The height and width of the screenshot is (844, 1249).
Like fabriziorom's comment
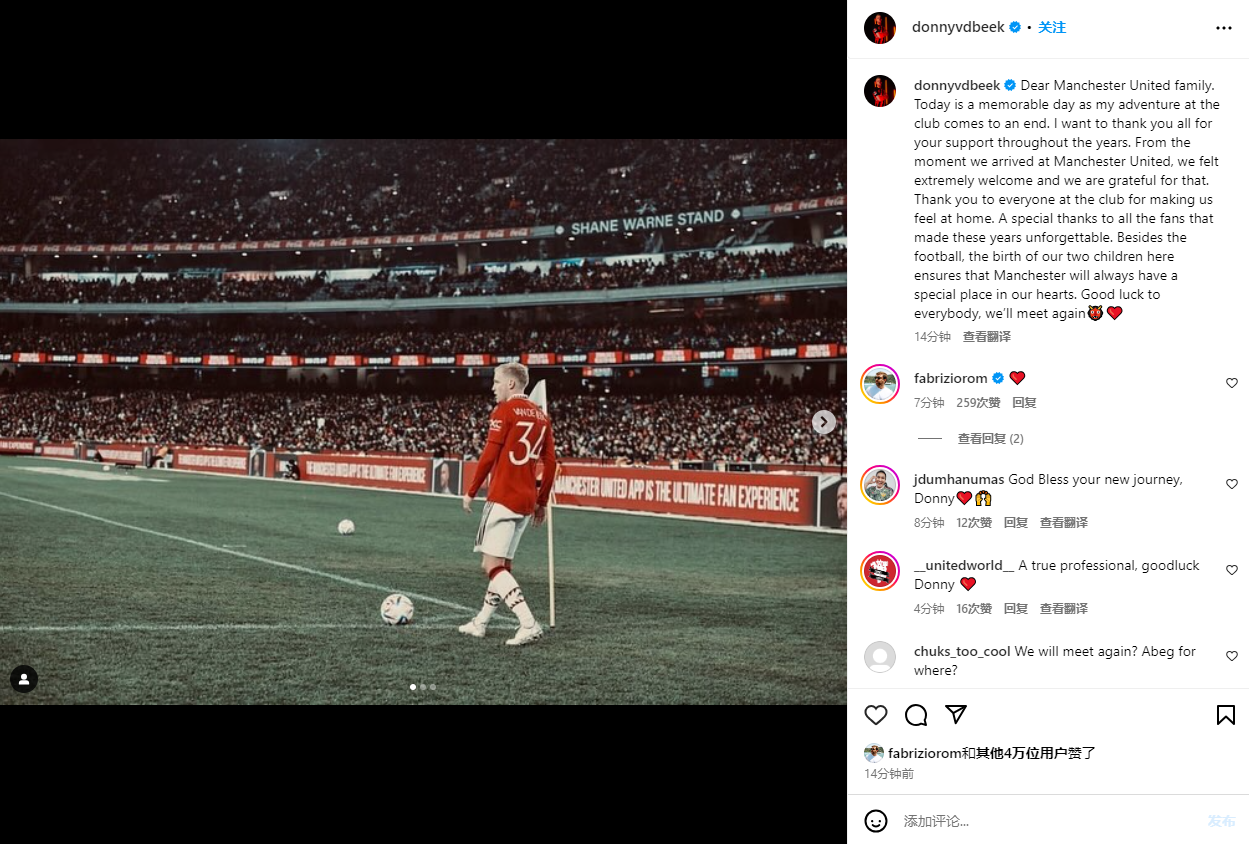[x=1232, y=383]
